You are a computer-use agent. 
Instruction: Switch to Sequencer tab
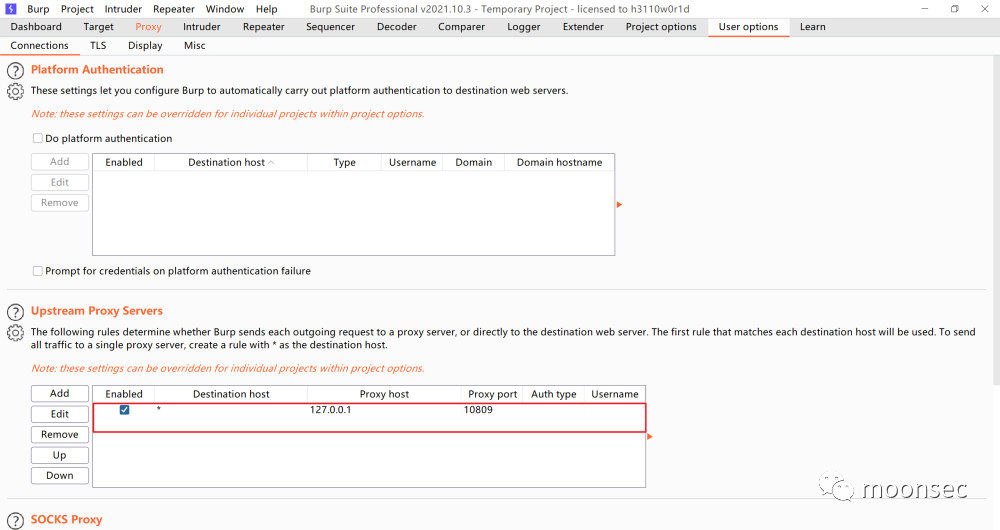[330, 27]
